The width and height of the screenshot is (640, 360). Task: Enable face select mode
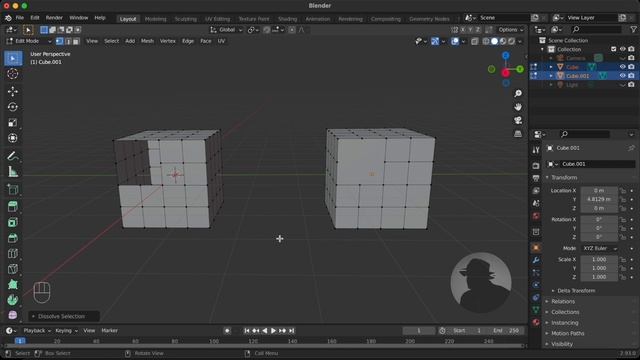pyautogui.click(x=76, y=41)
